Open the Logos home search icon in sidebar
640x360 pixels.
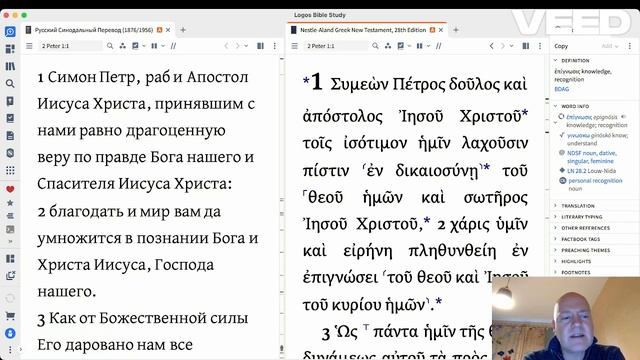[x=10, y=31]
